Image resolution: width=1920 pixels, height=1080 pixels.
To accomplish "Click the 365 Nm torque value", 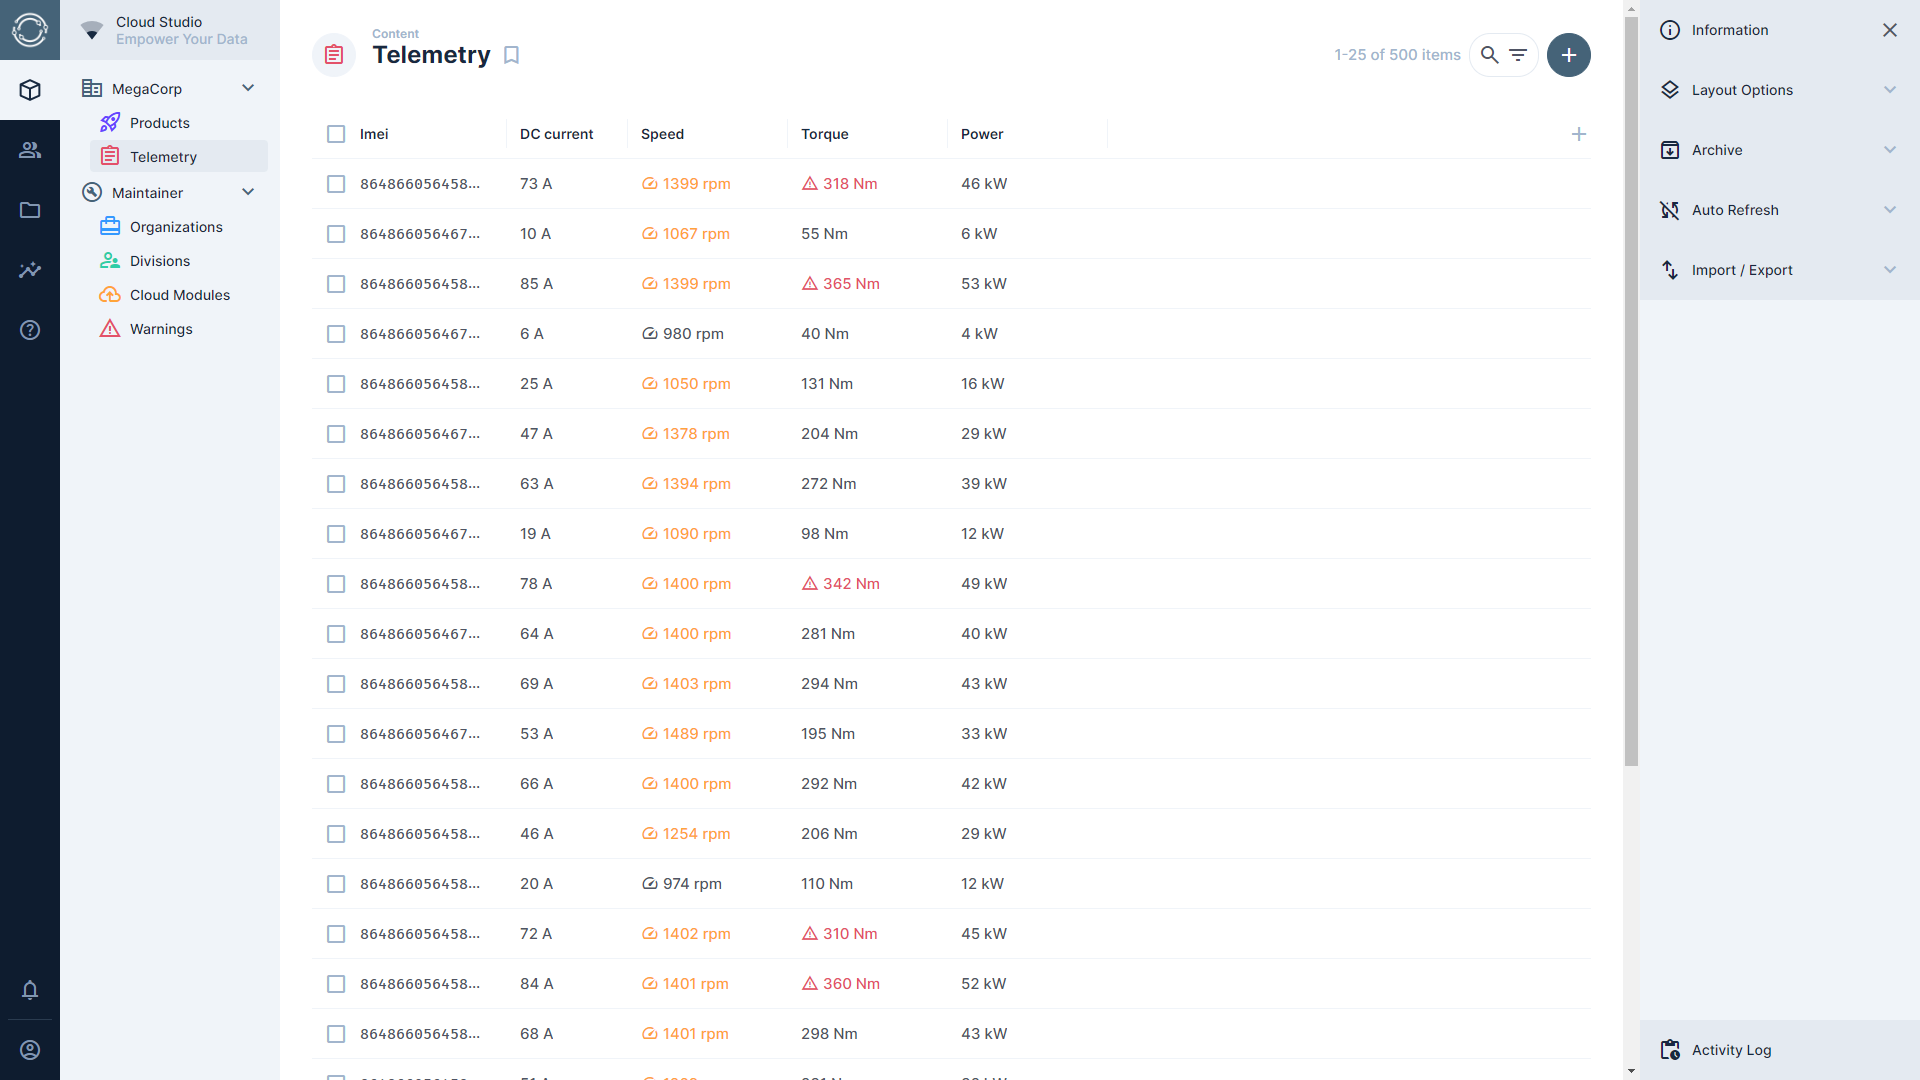I will (851, 284).
